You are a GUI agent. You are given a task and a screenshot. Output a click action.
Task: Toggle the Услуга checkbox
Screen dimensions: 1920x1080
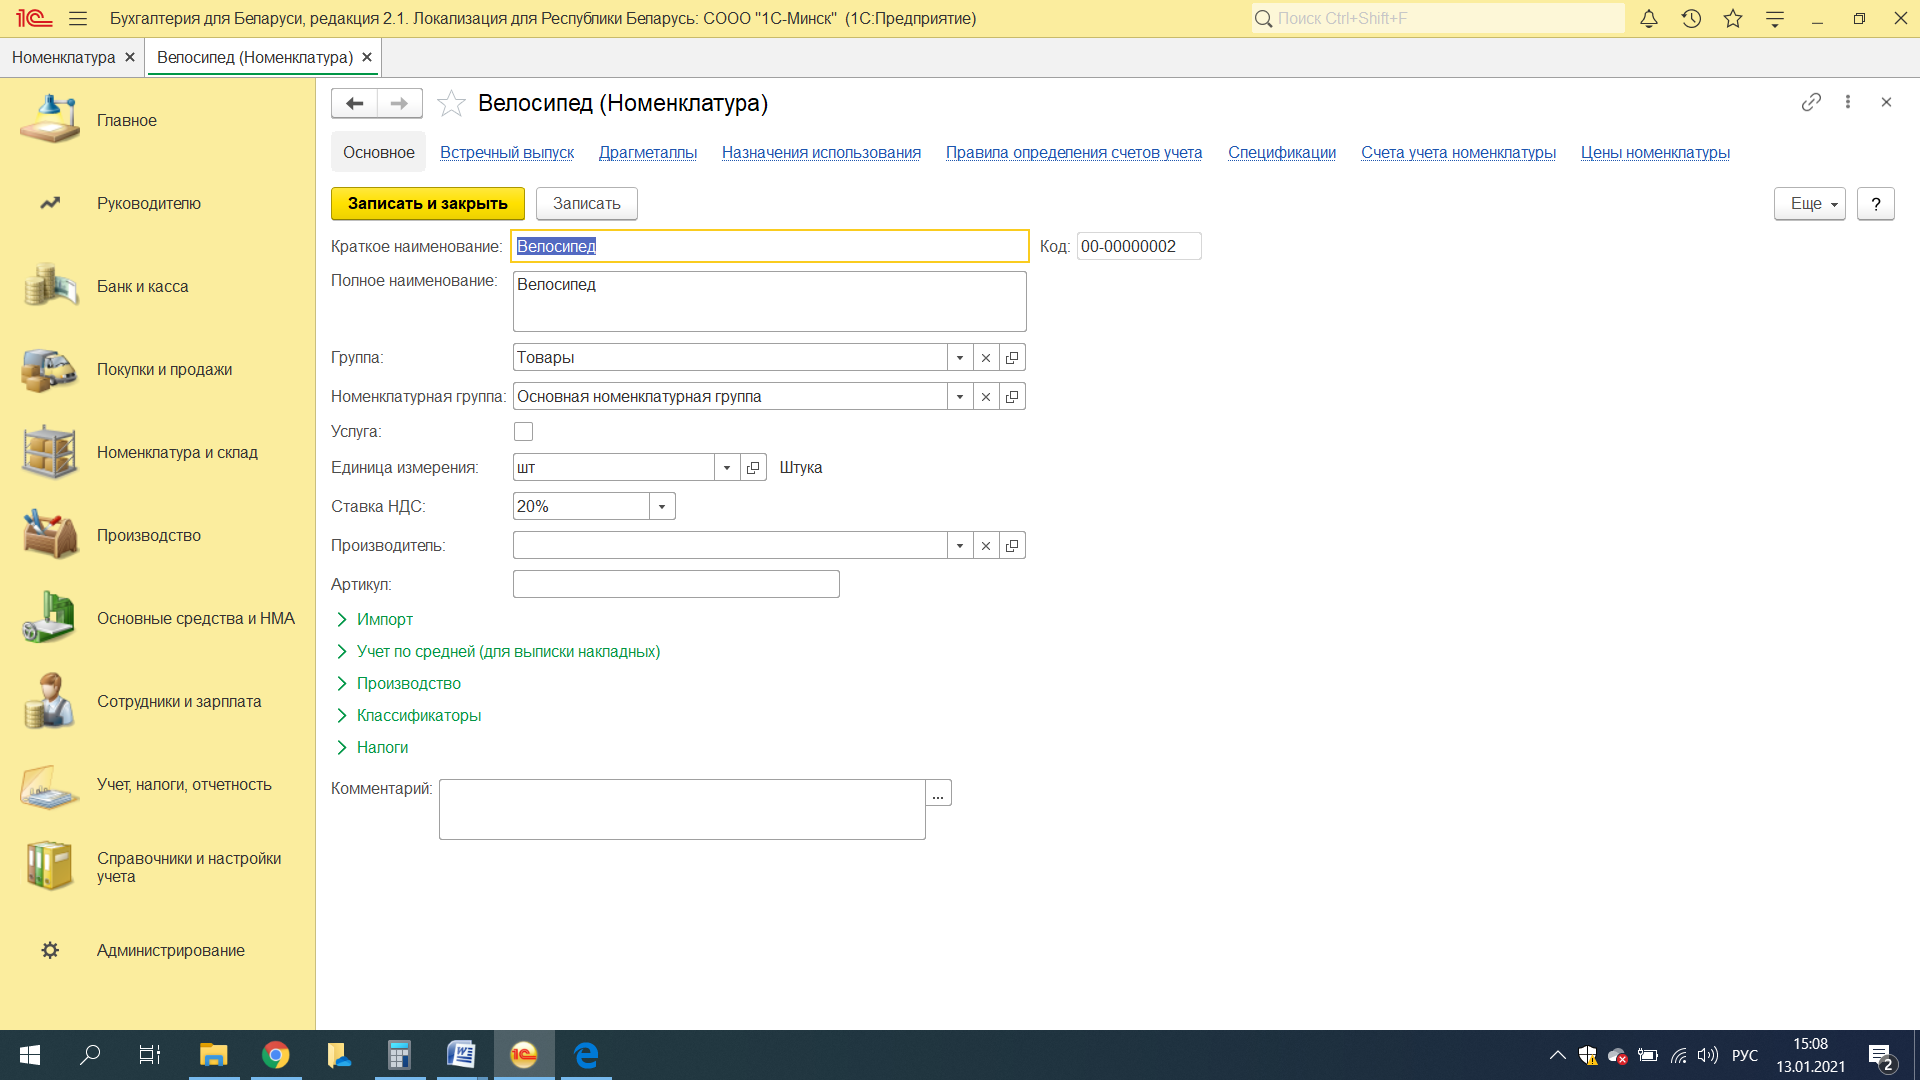point(523,431)
